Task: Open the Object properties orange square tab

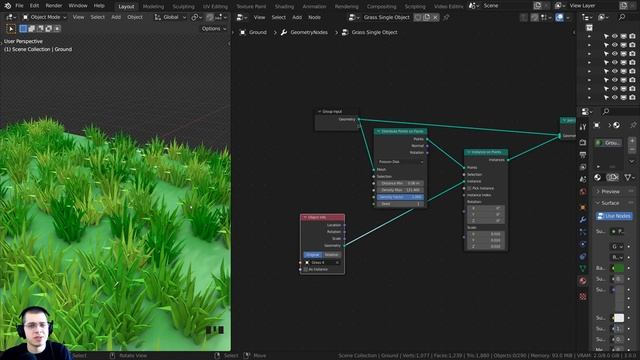Action: coord(583,207)
